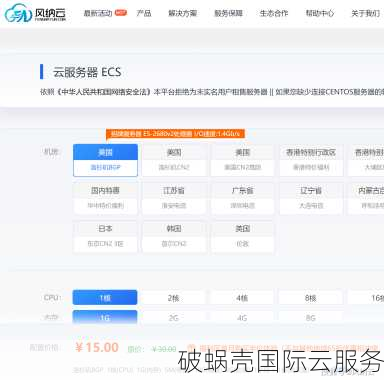Open the 最新活动 menu item
384x380 pixels.
[98, 13]
